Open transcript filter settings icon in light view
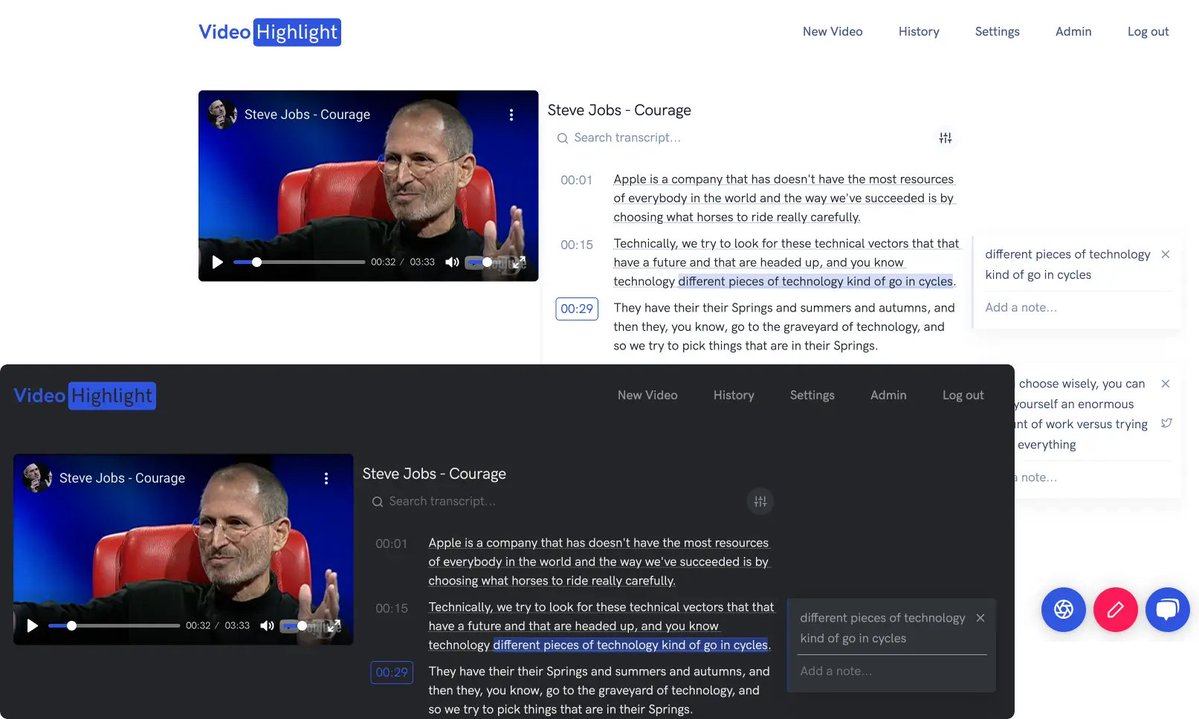Viewport: 1199px width, 719px height. pos(945,138)
